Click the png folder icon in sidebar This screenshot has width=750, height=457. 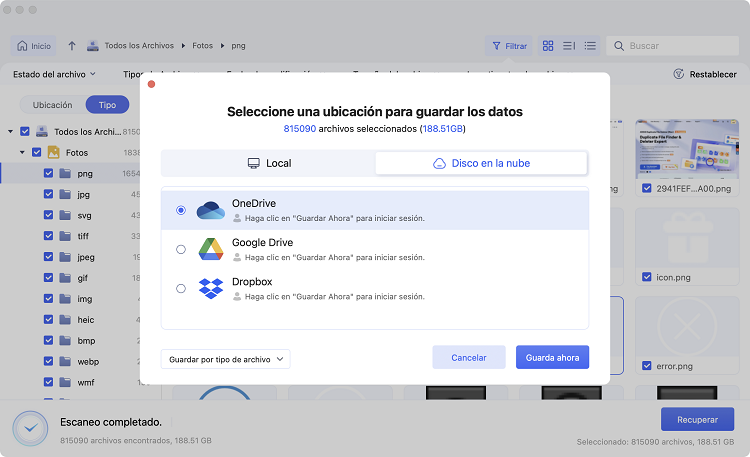[x=65, y=173]
